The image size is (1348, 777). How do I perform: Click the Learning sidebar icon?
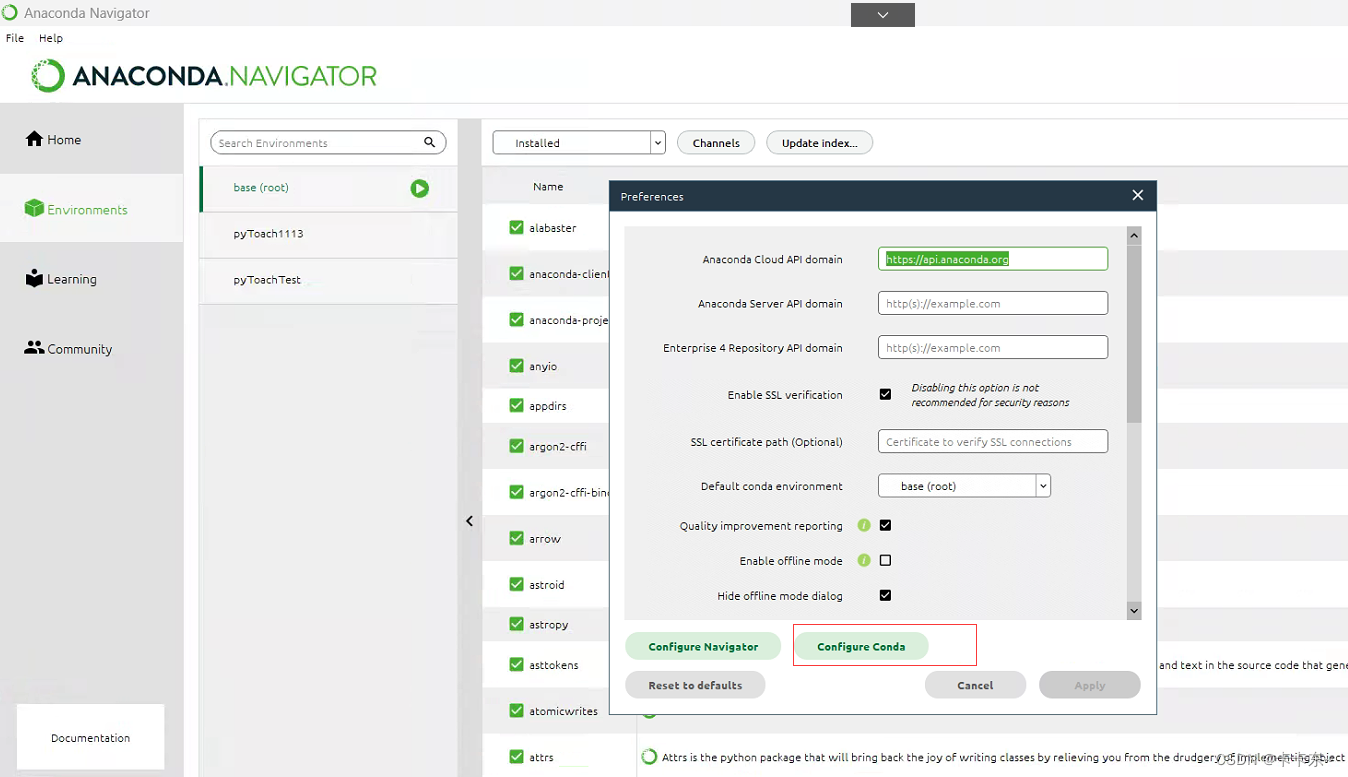point(35,278)
